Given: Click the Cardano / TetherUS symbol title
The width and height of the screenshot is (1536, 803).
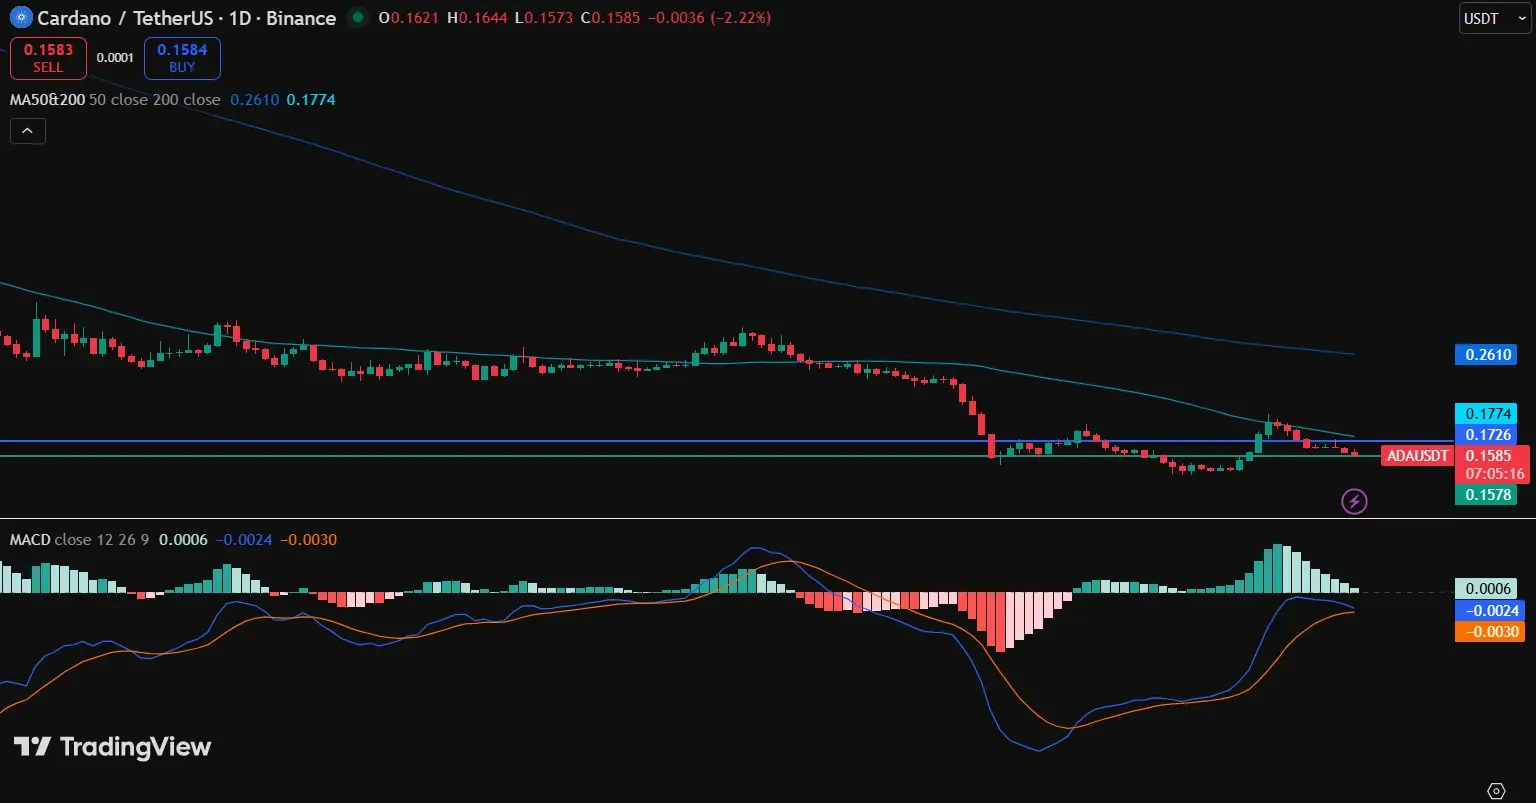Looking at the screenshot, I should tap(186, 18).
